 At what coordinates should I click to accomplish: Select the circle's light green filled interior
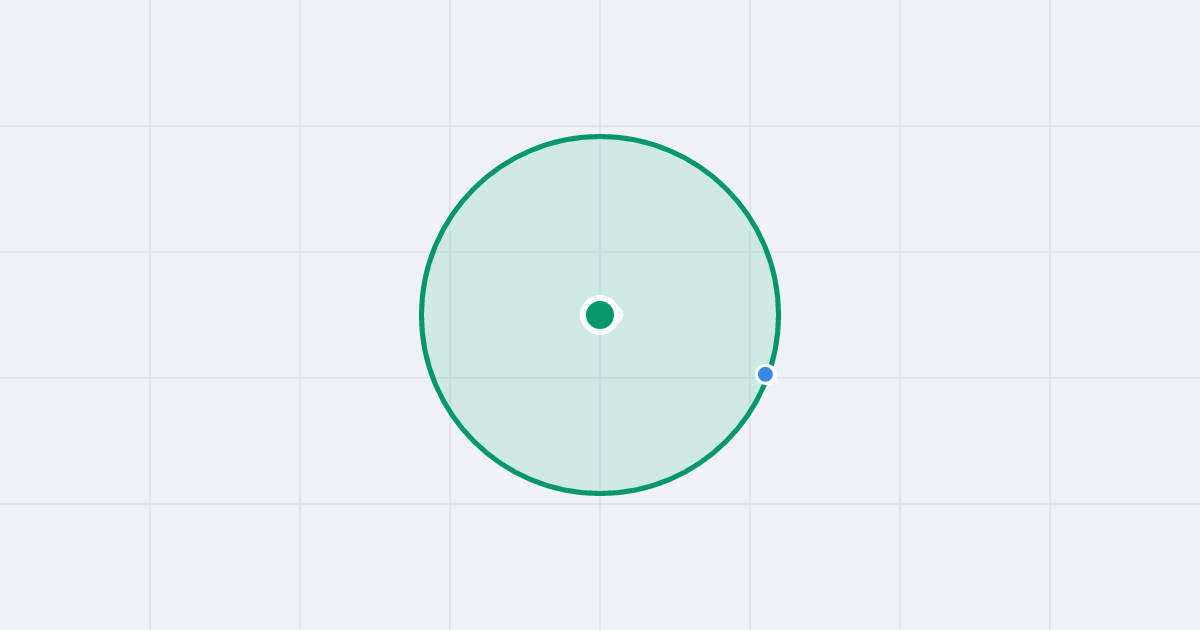pos(520,400)
